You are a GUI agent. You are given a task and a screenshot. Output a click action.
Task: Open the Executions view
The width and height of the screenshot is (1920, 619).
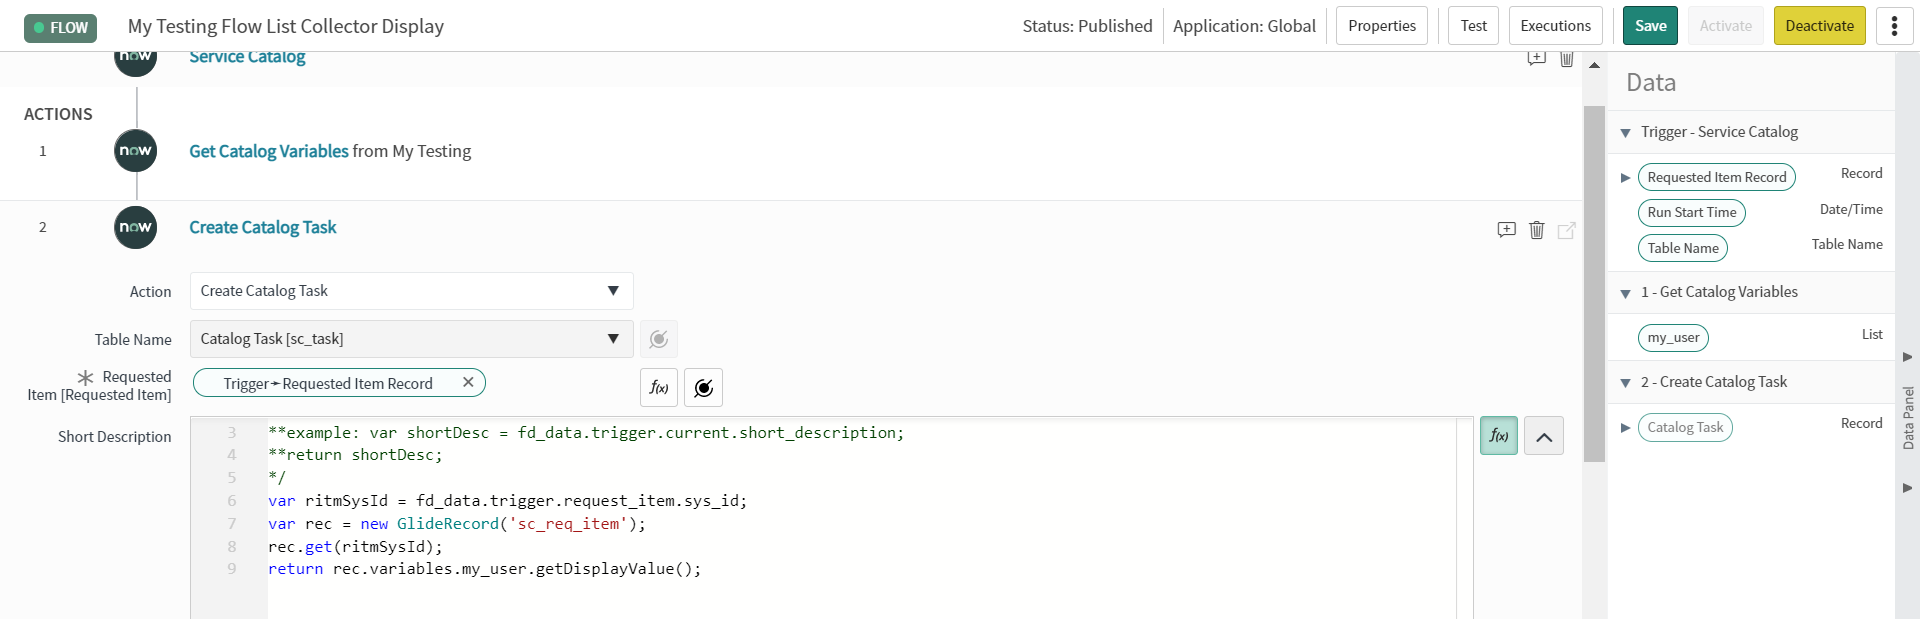click(x=1555, y=26)
